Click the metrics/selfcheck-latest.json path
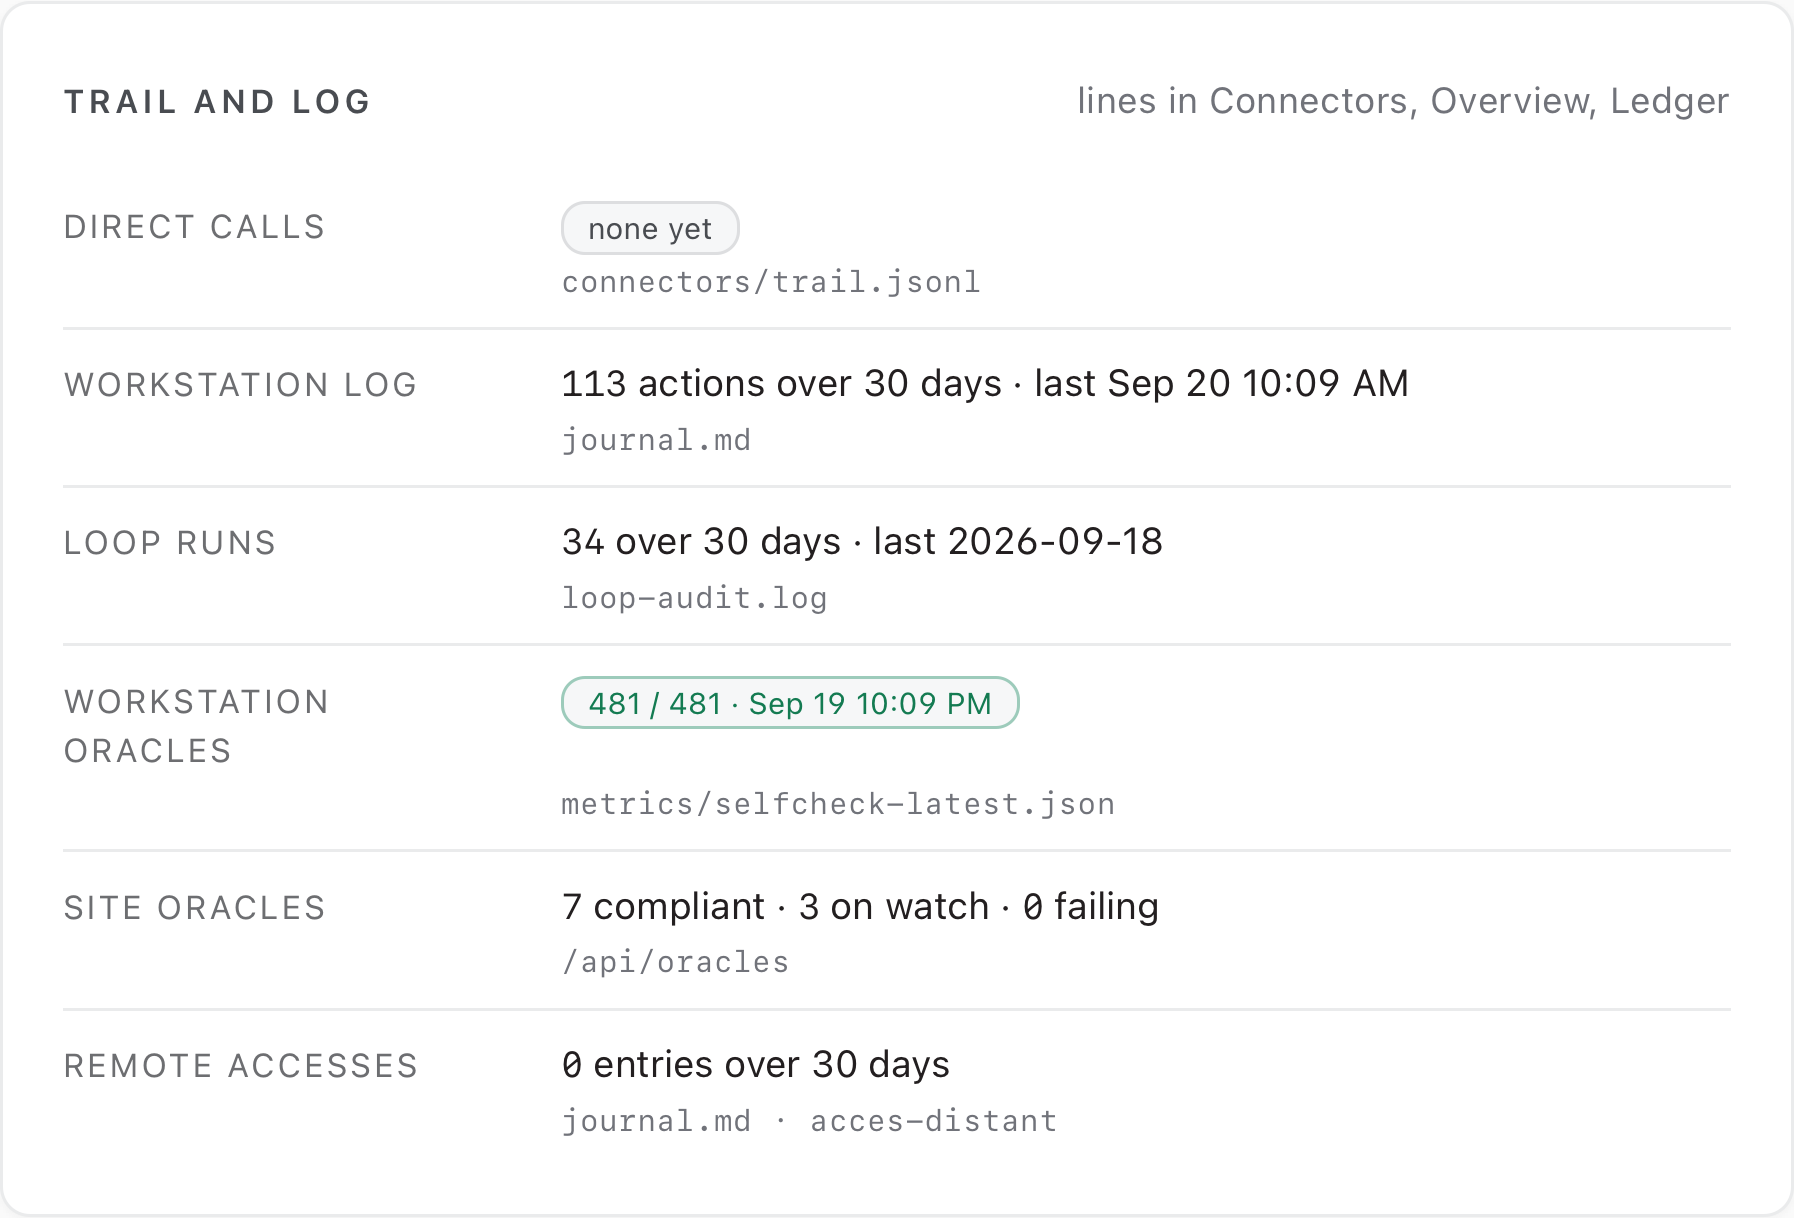This screenshot has width=1794, height=1218. coord(838,804)
